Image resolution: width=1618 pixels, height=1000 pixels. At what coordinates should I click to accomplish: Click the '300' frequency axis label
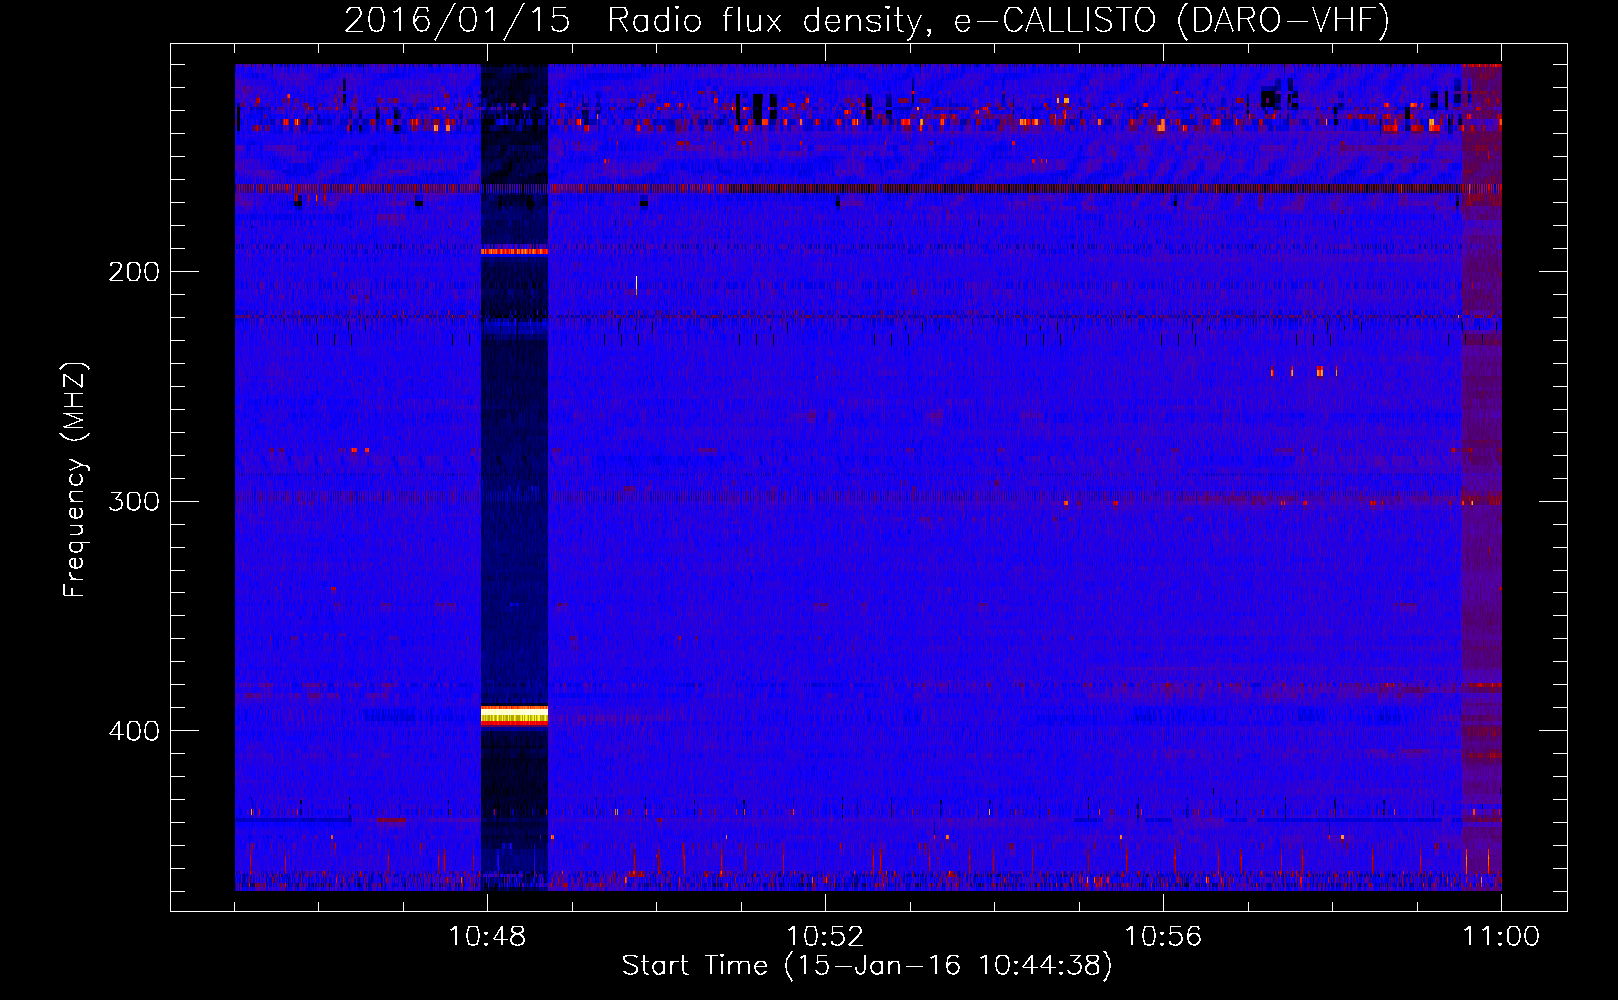[134, 501]
